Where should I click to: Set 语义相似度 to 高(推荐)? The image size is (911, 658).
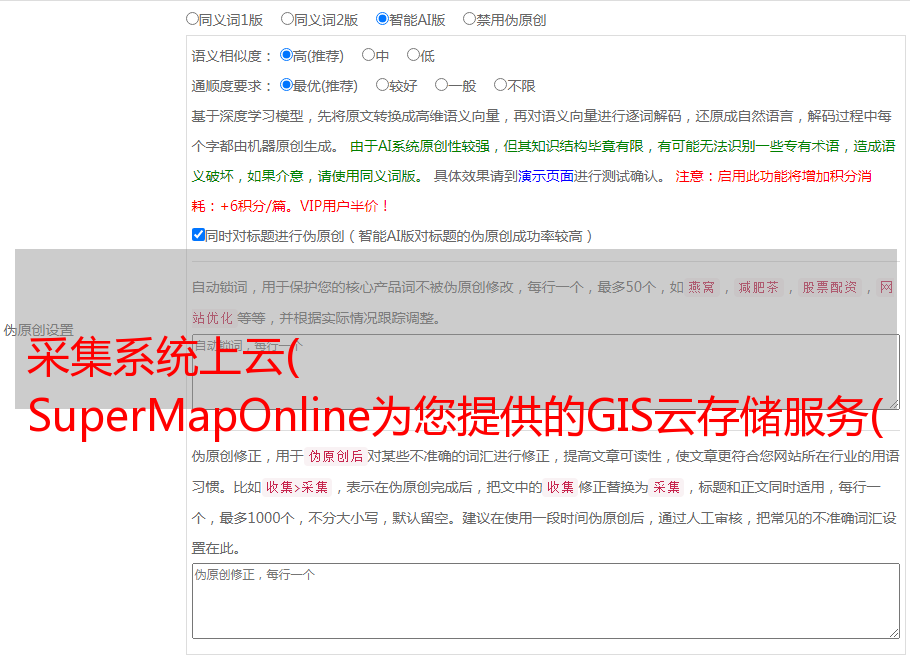pyautogui.click(x=286, y=55)
